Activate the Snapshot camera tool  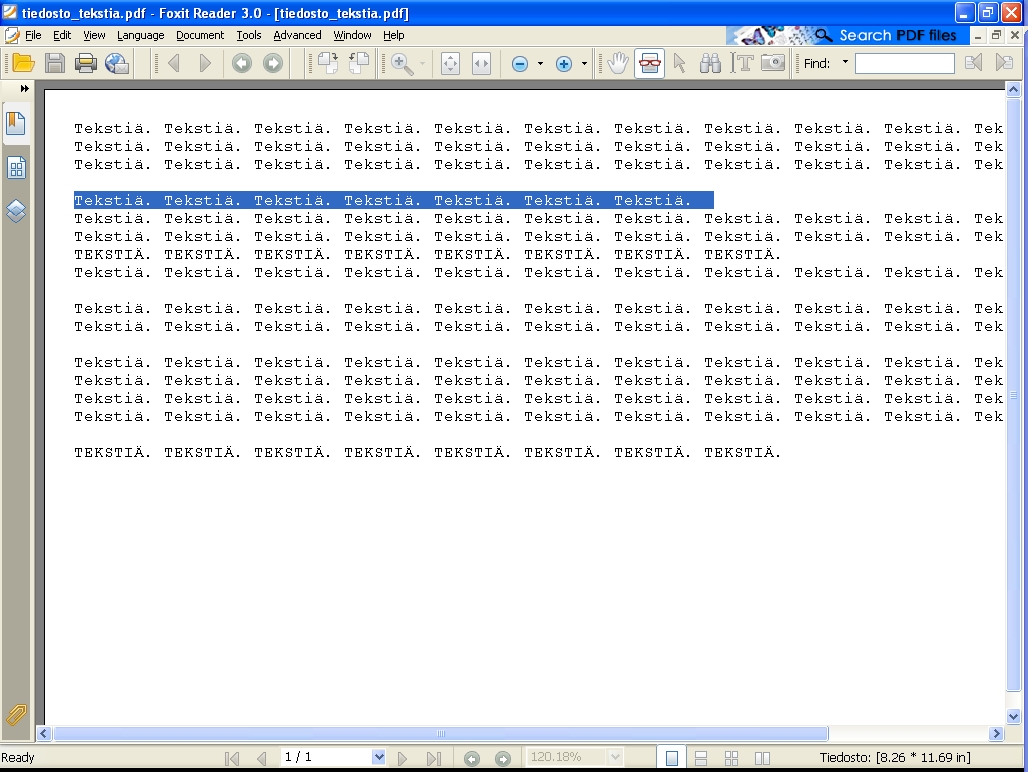pyautogui.click(x=772, y=63)
